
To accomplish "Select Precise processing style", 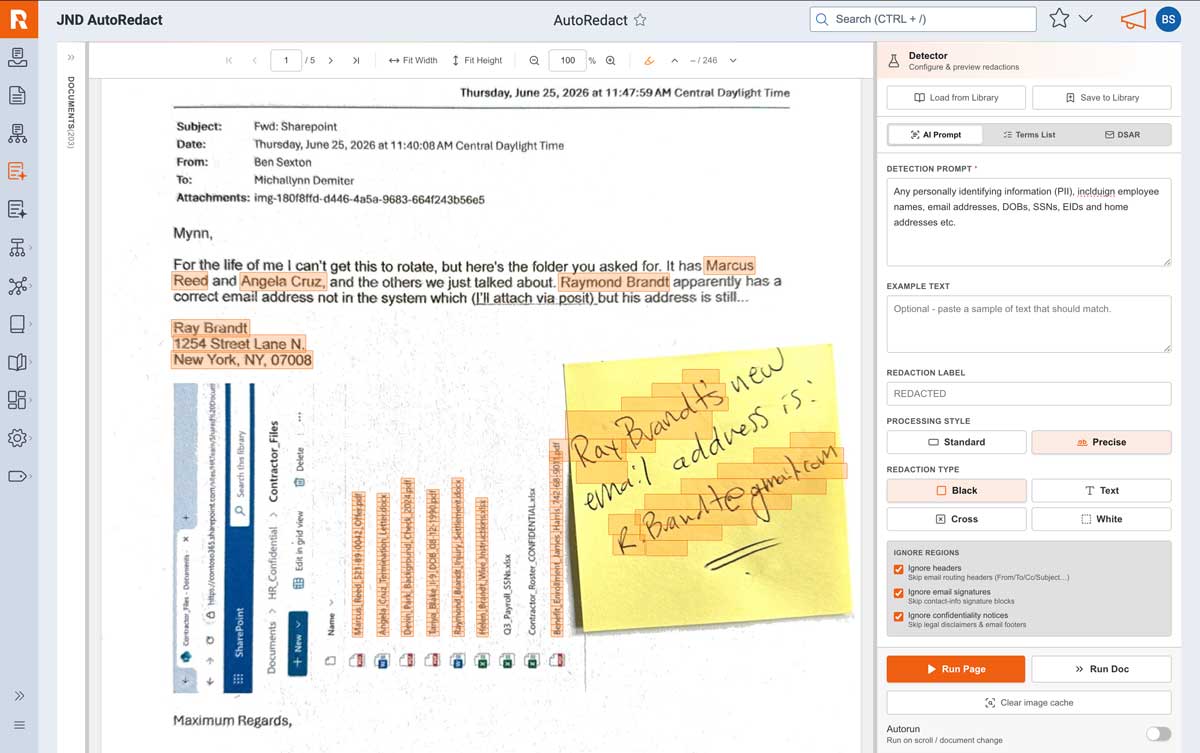I will pos(1101,442).
